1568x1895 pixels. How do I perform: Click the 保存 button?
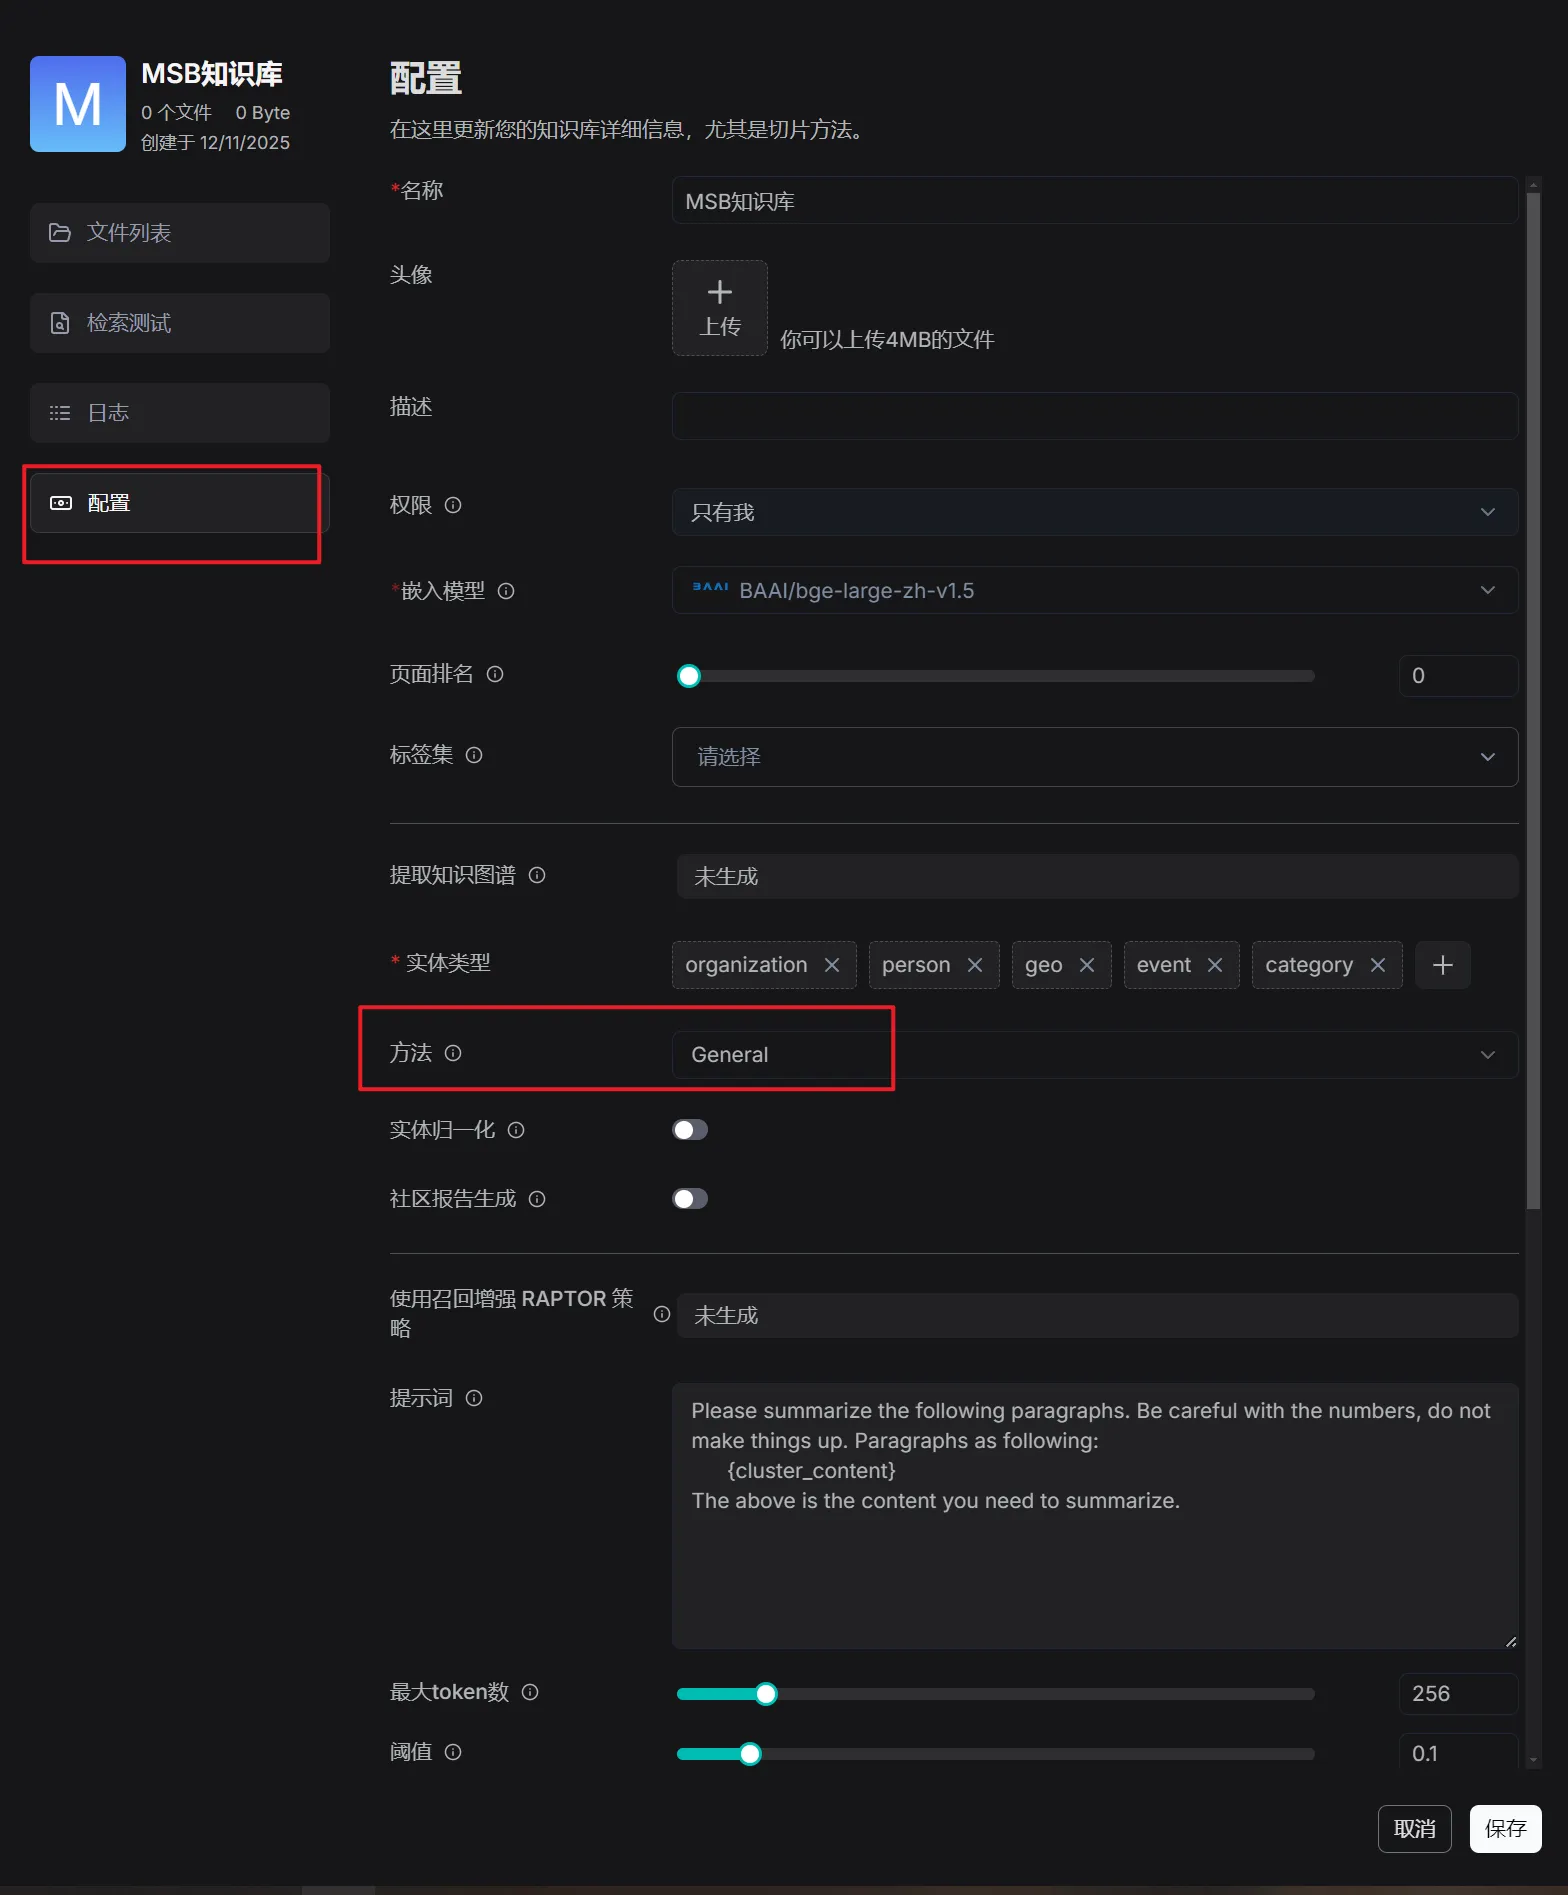[1505, 1829]
